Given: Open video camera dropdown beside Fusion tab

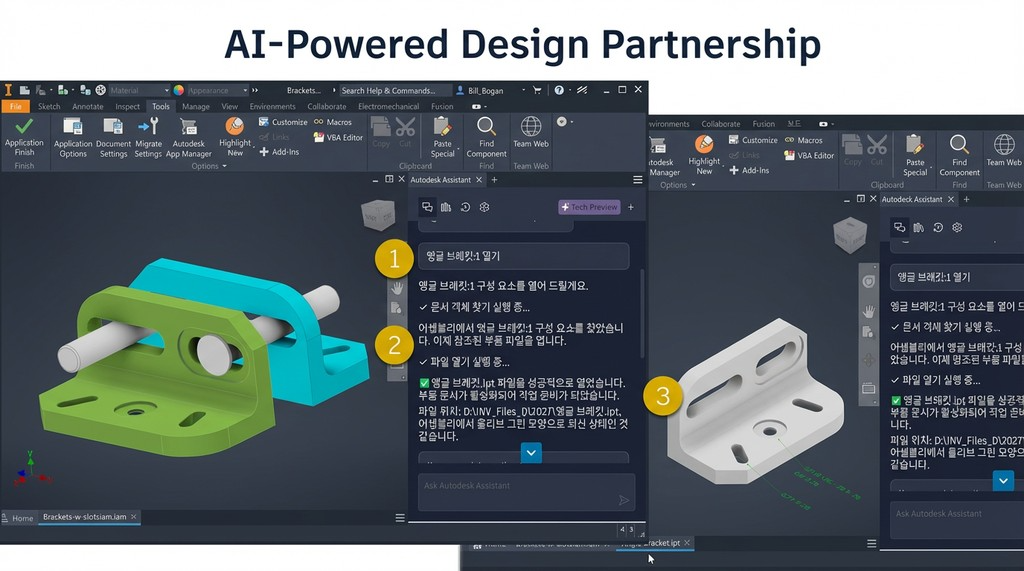Looking at the screenshot, I should pyautogui.click(x=479, y=106).
